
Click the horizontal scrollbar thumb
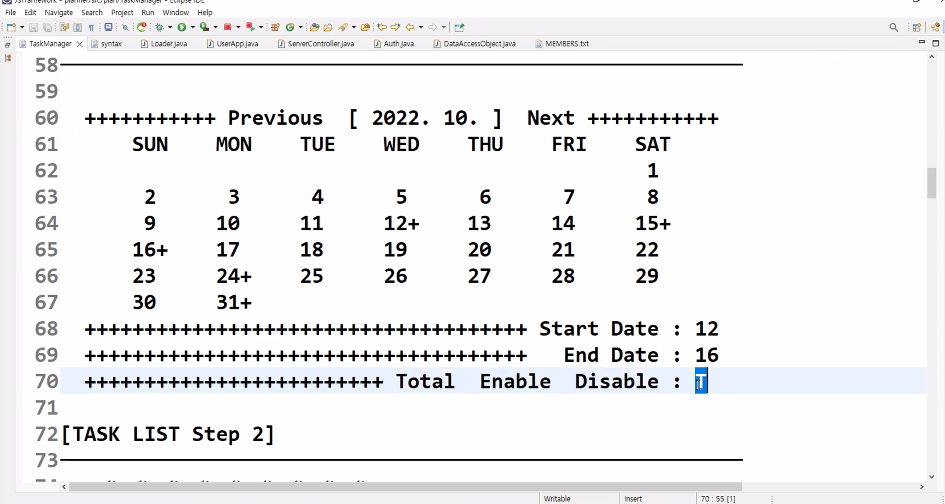(406, 487)
